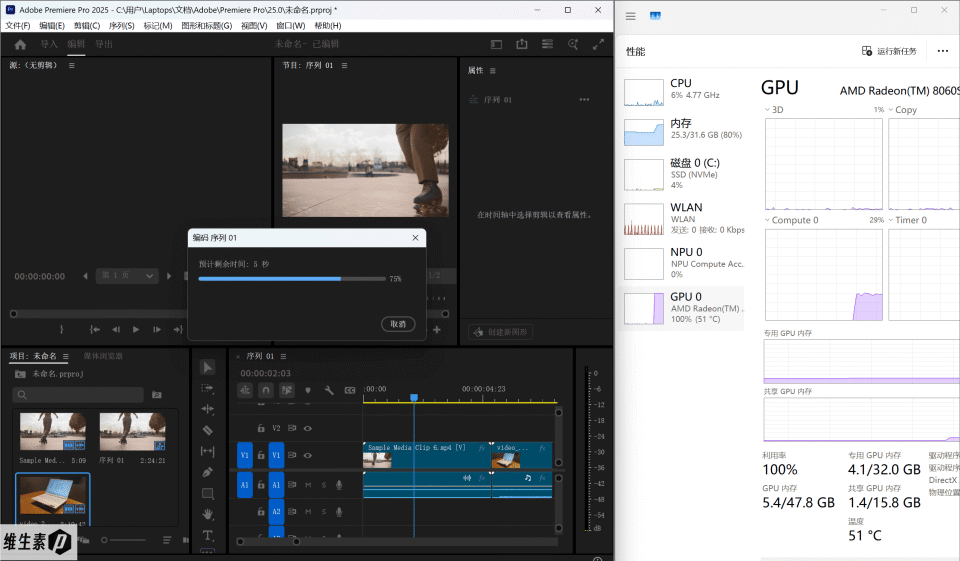Open the 序列 01 timeline panel menu

click(x=284, y=356)
